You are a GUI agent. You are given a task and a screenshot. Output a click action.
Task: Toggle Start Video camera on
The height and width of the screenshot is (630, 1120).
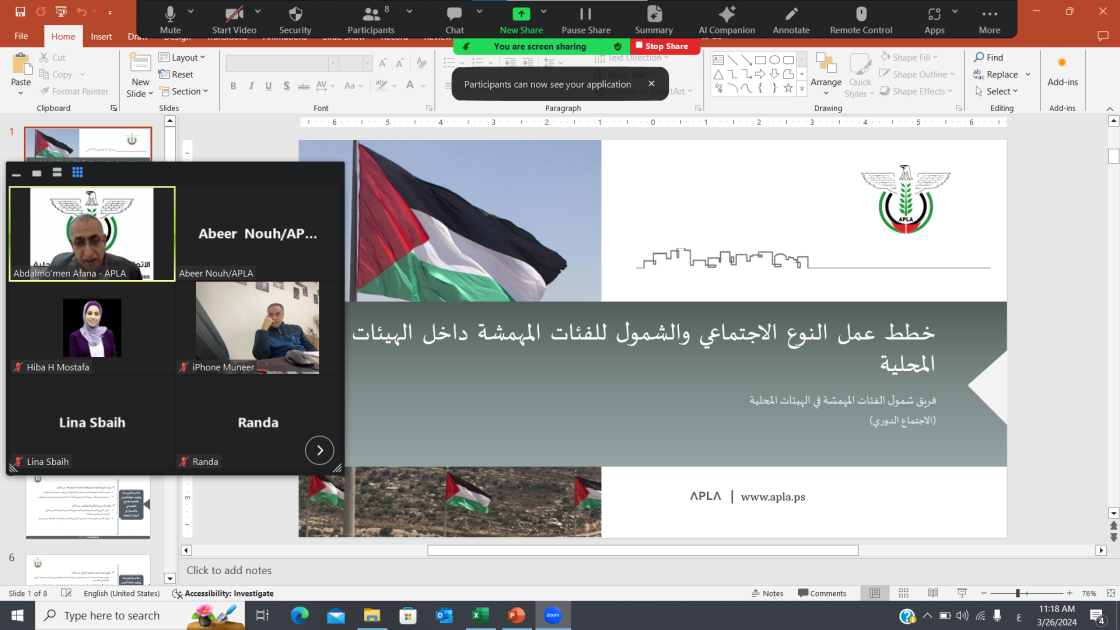pos(234,14)
